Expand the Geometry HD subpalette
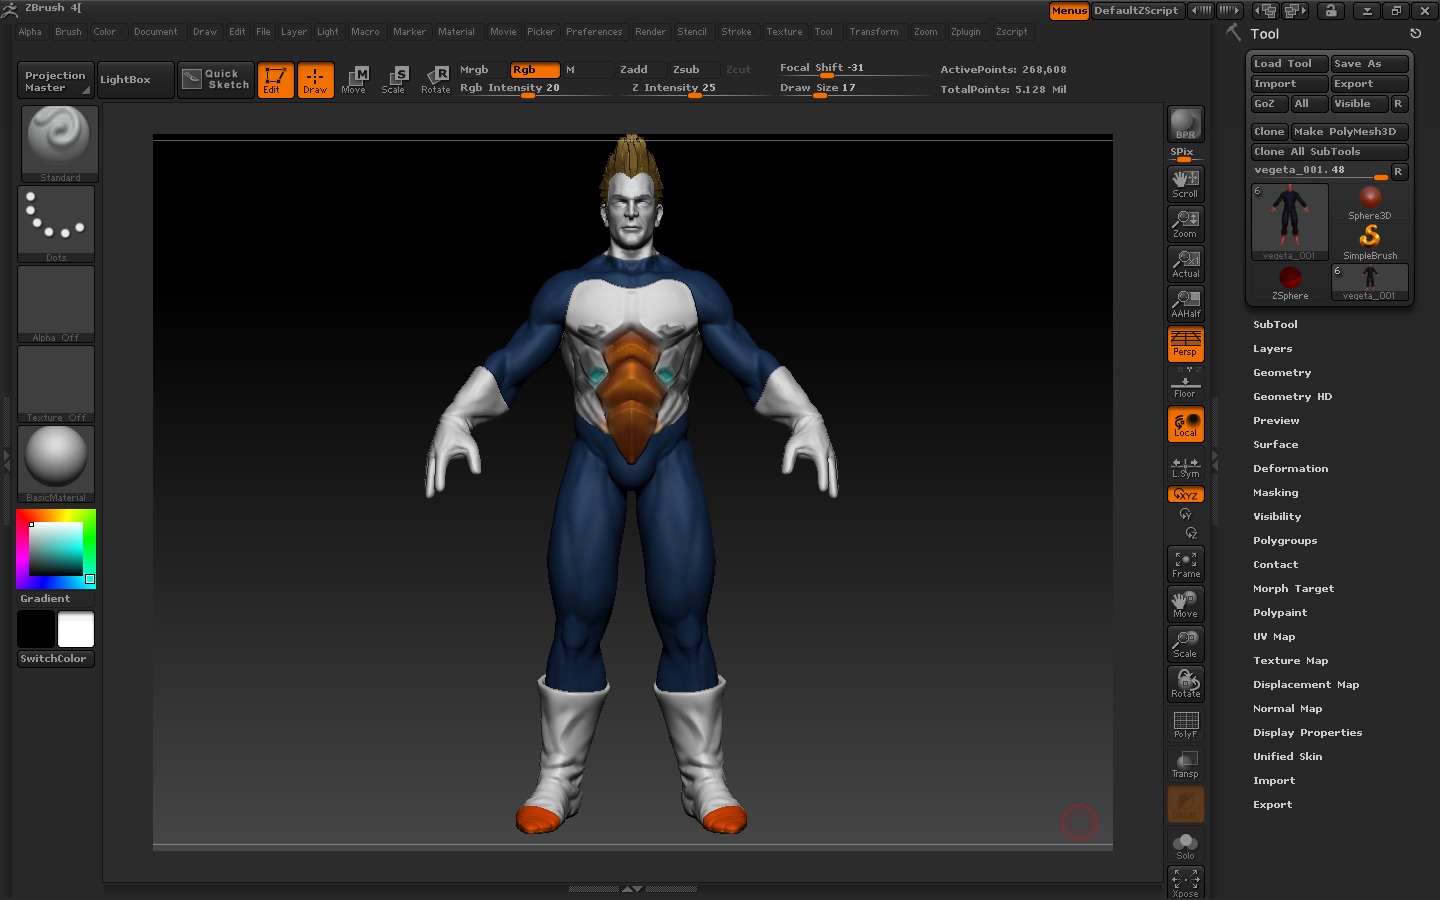The width and height of the screenshot is (1440, 900). (x=1293, y=397)
